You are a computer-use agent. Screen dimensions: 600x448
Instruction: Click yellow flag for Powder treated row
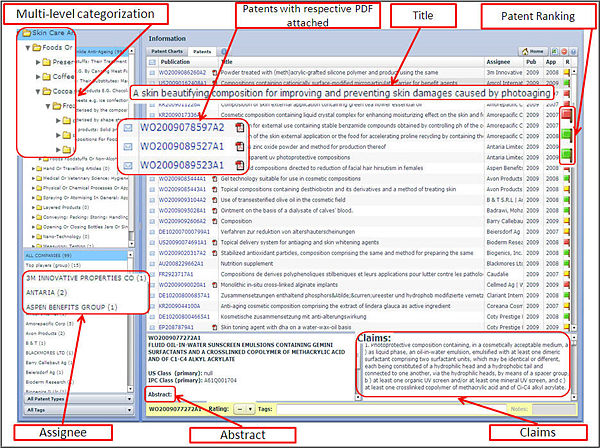[567, 72]
